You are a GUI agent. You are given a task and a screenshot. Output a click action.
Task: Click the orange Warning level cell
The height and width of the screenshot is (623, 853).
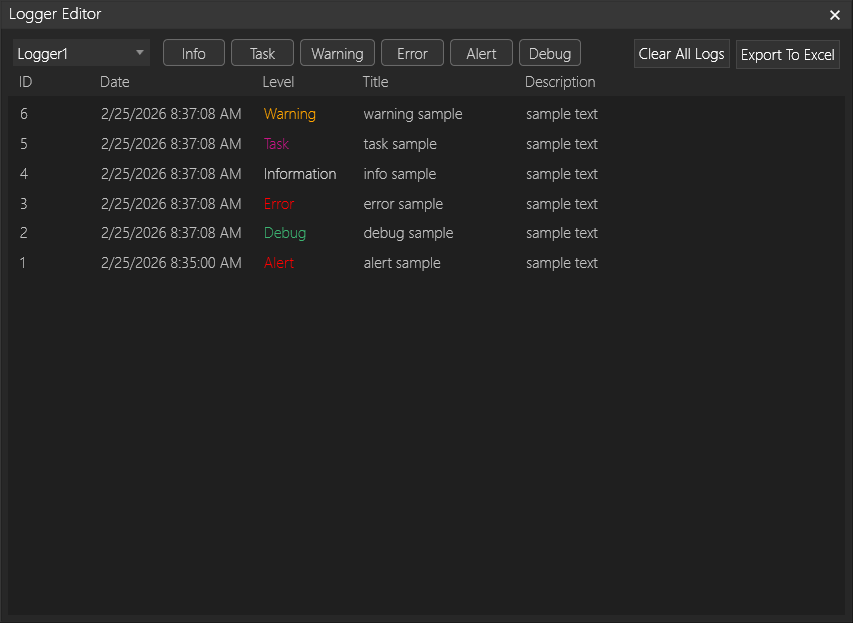coord(289,114)
